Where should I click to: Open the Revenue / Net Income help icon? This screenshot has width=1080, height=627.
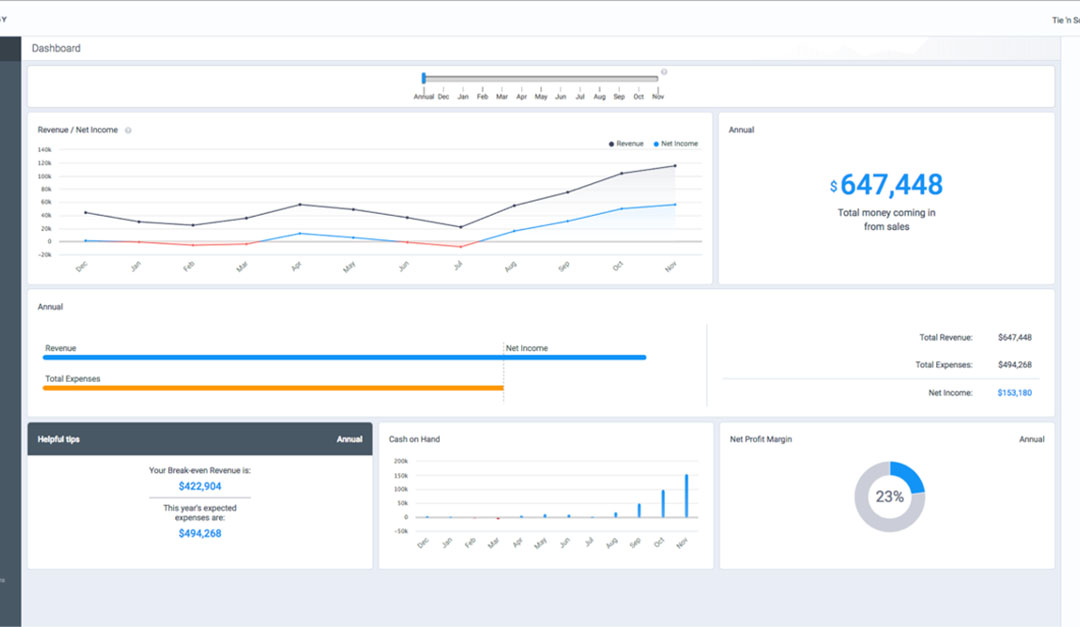[x=128, y=130]
